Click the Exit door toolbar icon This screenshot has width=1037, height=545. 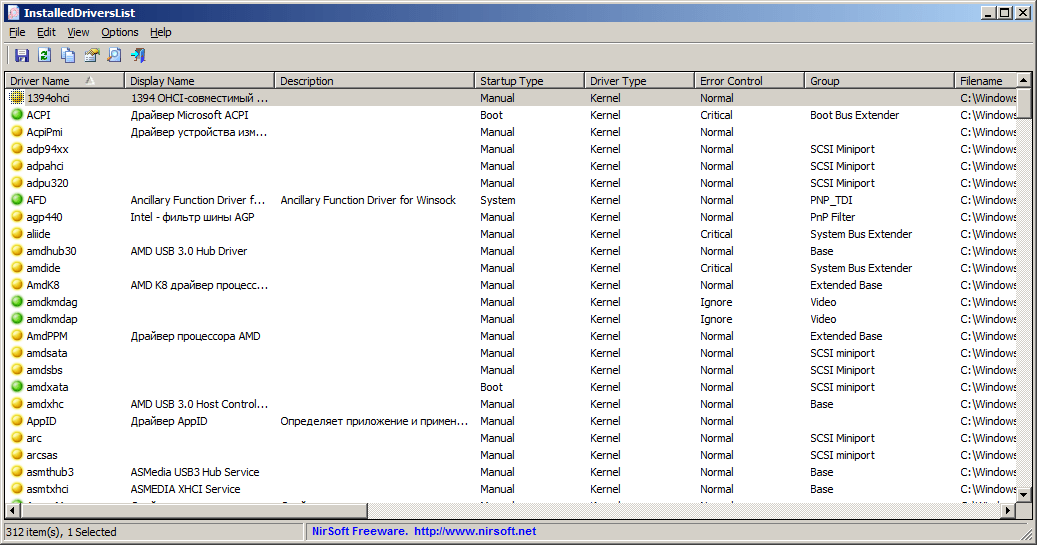click(138, 56)
